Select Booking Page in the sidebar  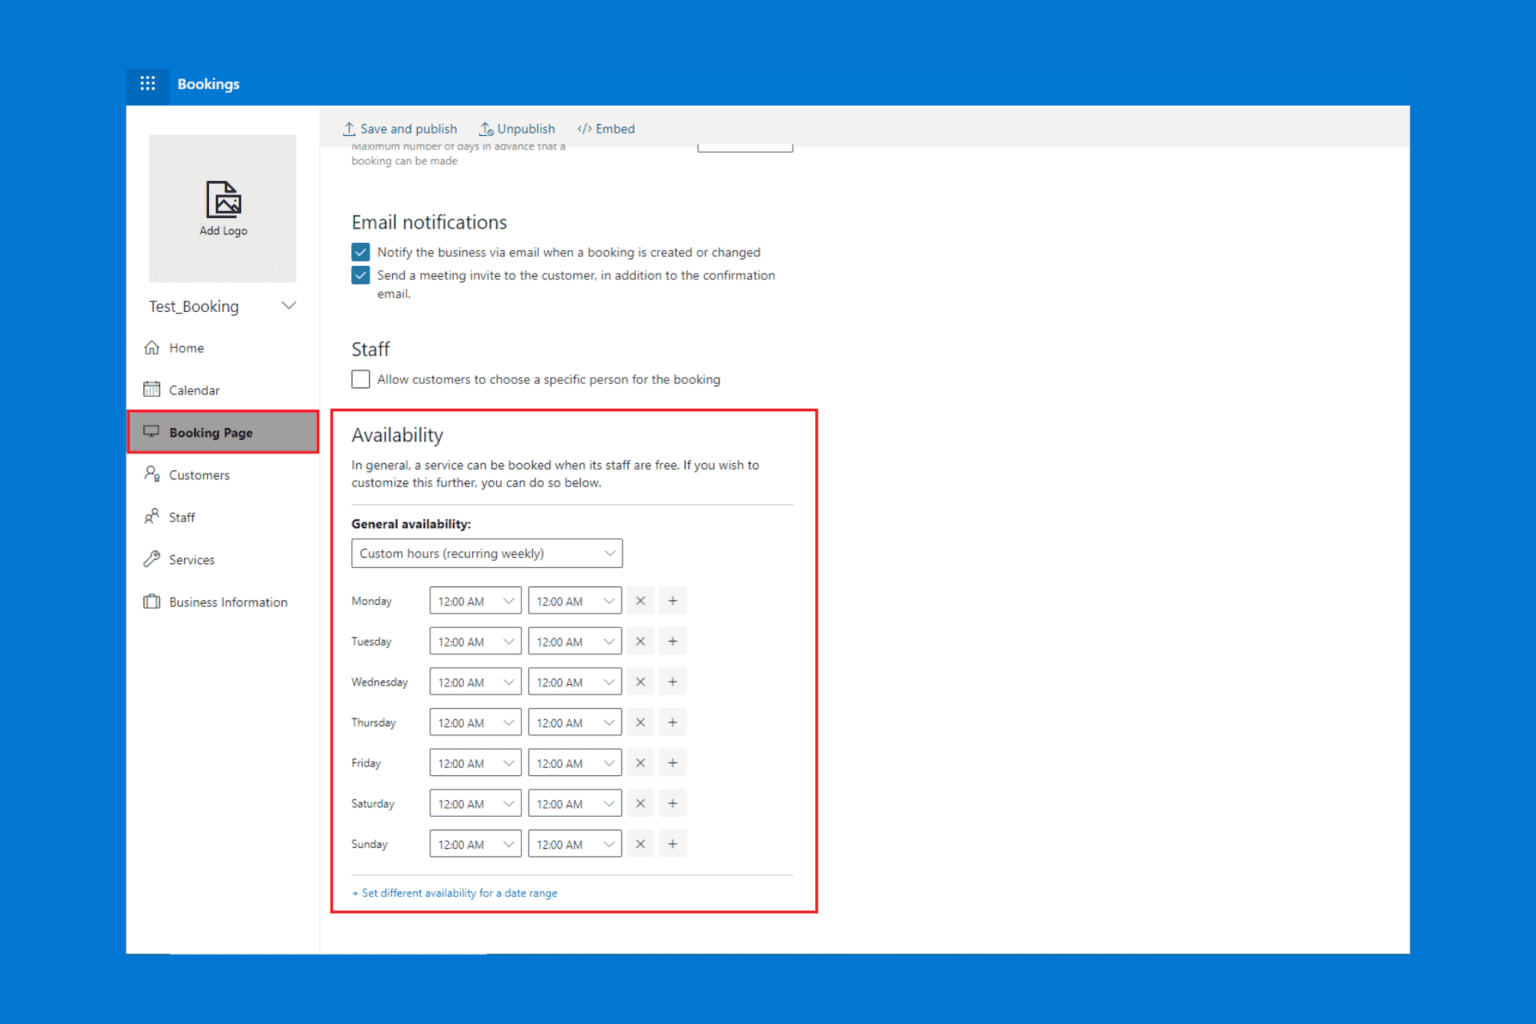pyautogui.click(x=222, y=432)
